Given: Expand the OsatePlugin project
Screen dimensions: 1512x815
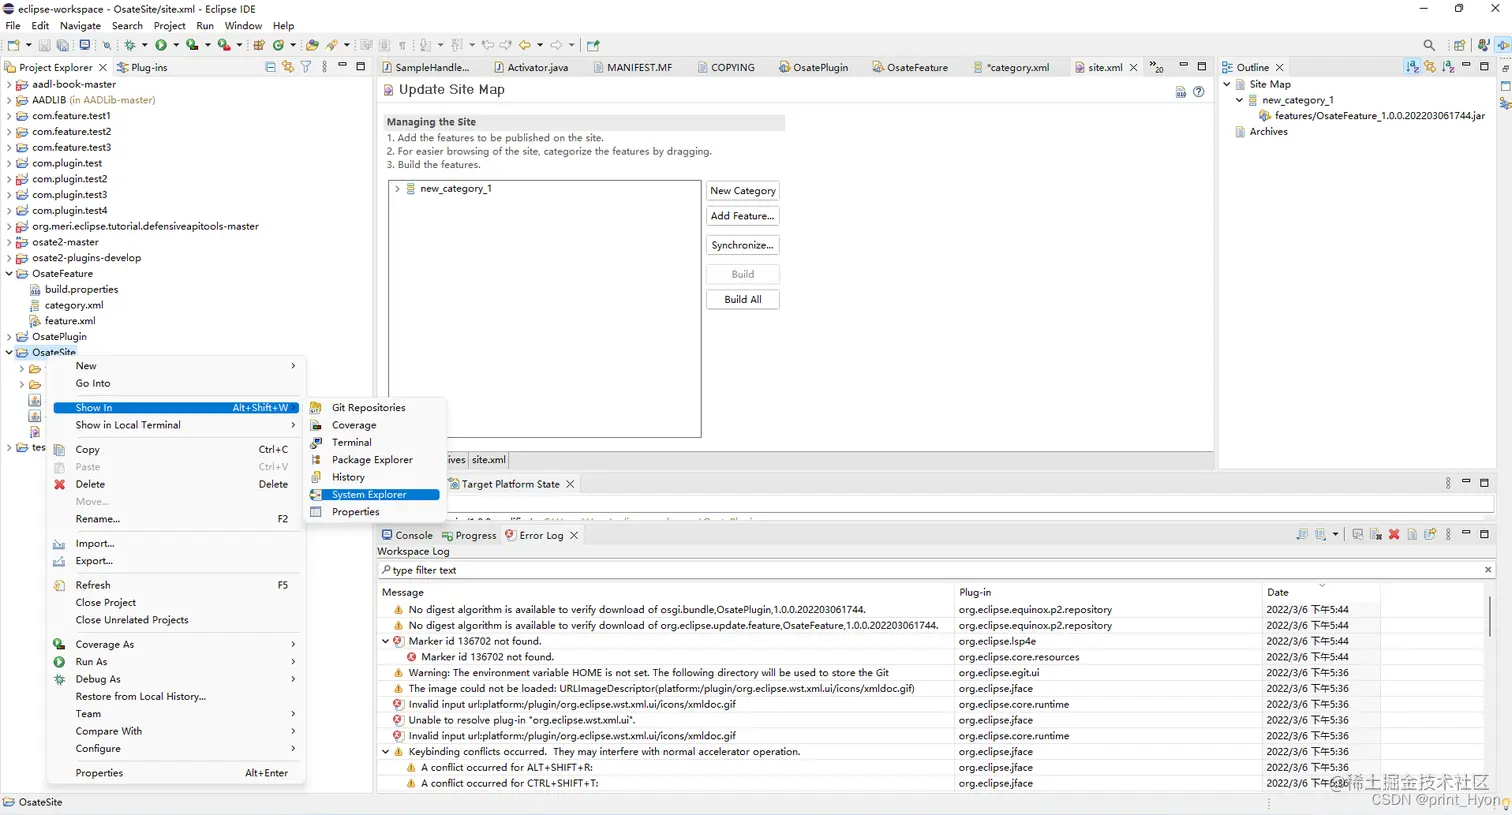Looking at the screenshot, I should pos(9,337).
